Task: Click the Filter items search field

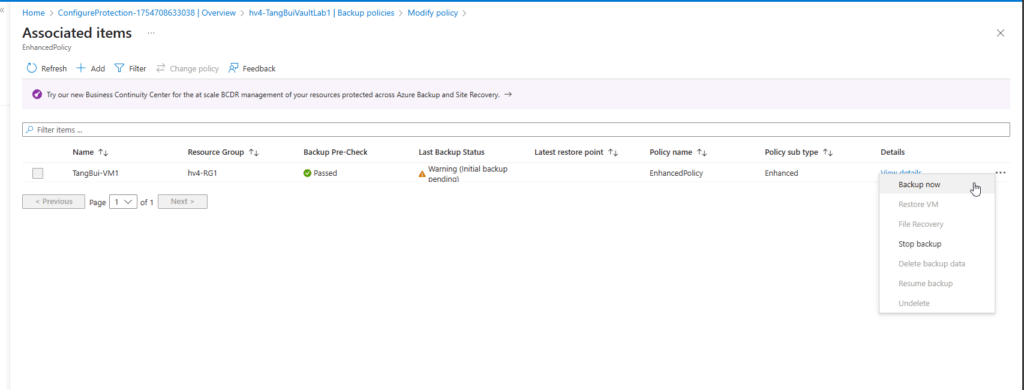Action: tap(516, 130)
